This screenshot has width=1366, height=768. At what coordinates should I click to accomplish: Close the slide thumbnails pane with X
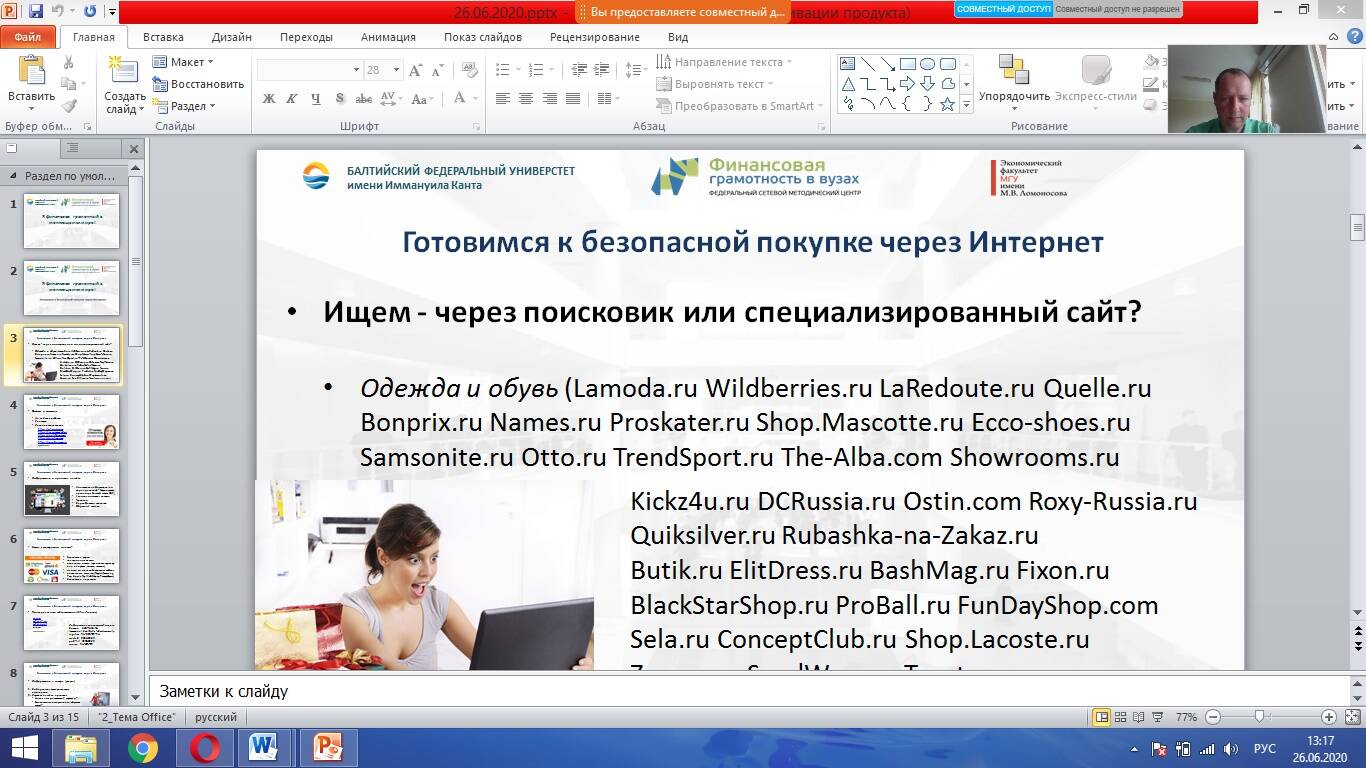click(x=134, y=149)
